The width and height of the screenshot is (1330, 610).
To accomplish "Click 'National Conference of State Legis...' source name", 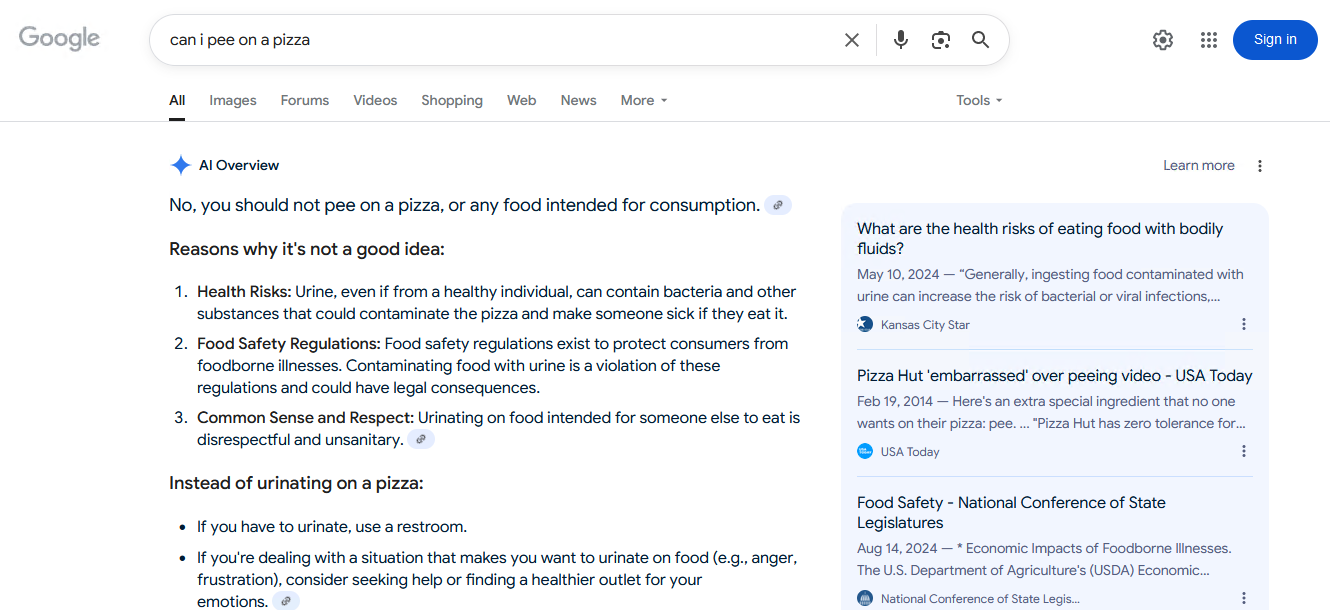I will [x=980, y=598].
